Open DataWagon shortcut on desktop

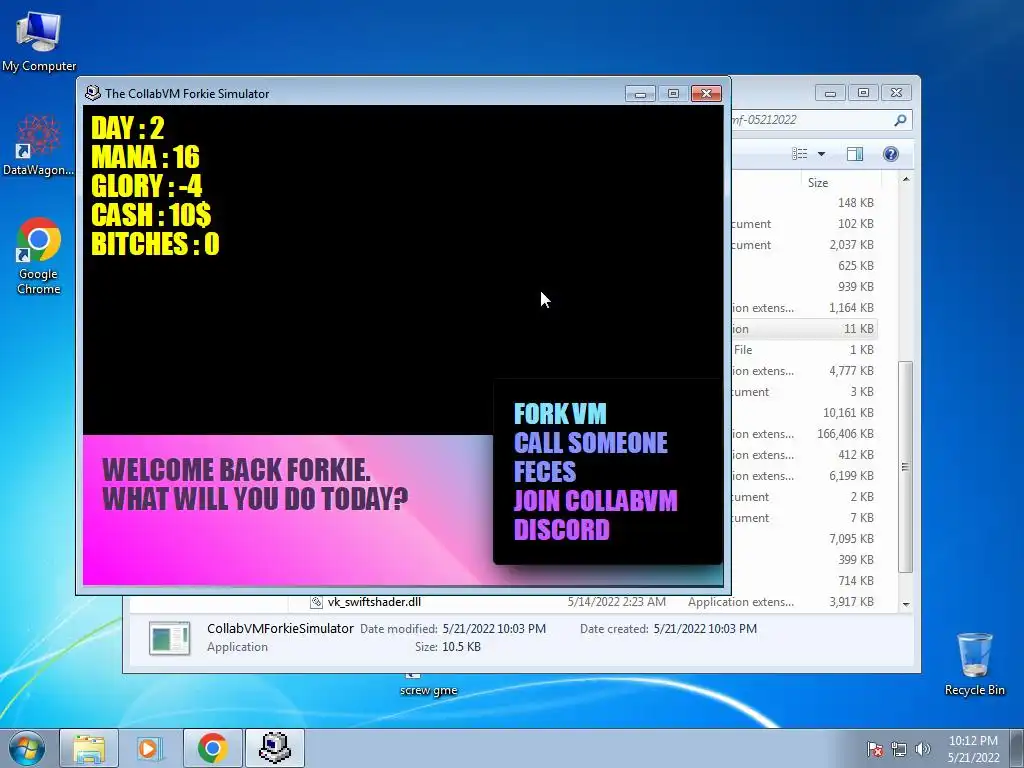[x=39, y=146]
